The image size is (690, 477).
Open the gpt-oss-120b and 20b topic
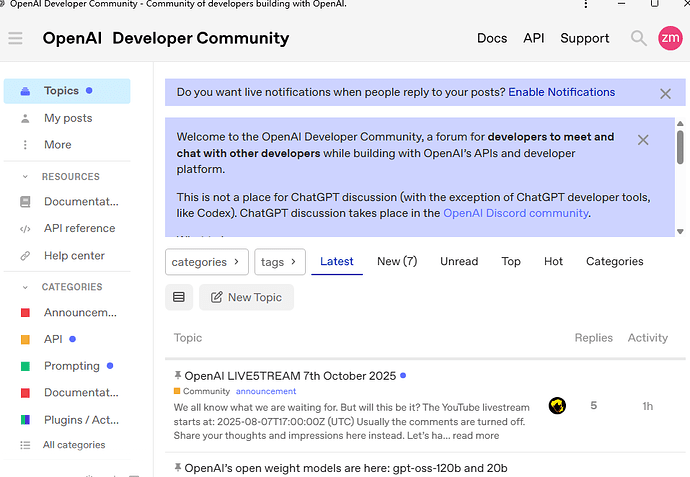pyautogui.click(x=346, y=468)
